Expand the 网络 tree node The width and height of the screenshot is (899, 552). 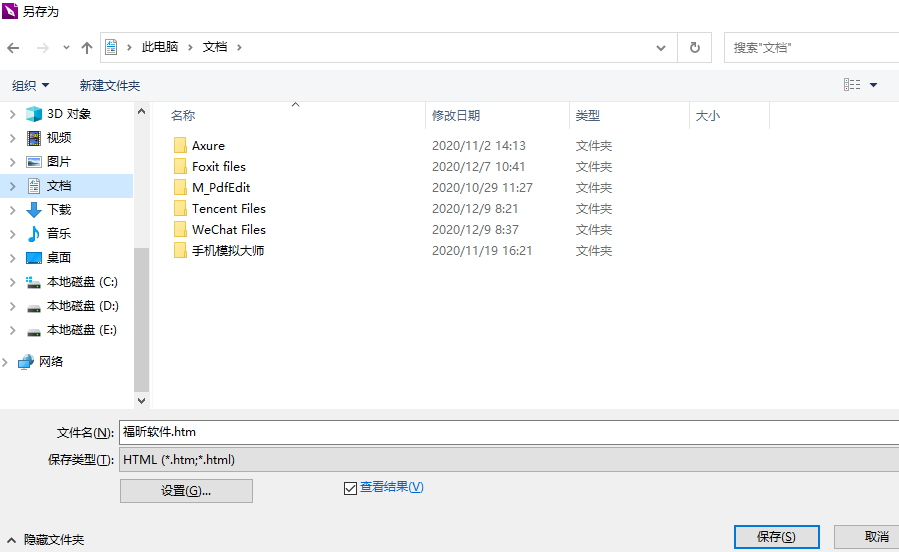tap(5, 362)
